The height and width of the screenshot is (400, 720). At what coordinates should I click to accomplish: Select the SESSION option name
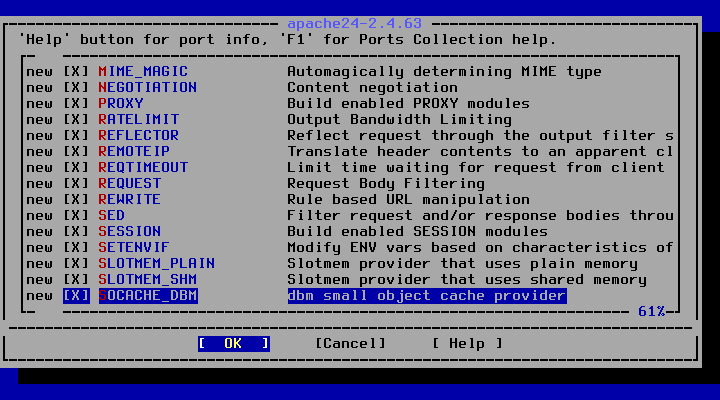tap(130, 231)
